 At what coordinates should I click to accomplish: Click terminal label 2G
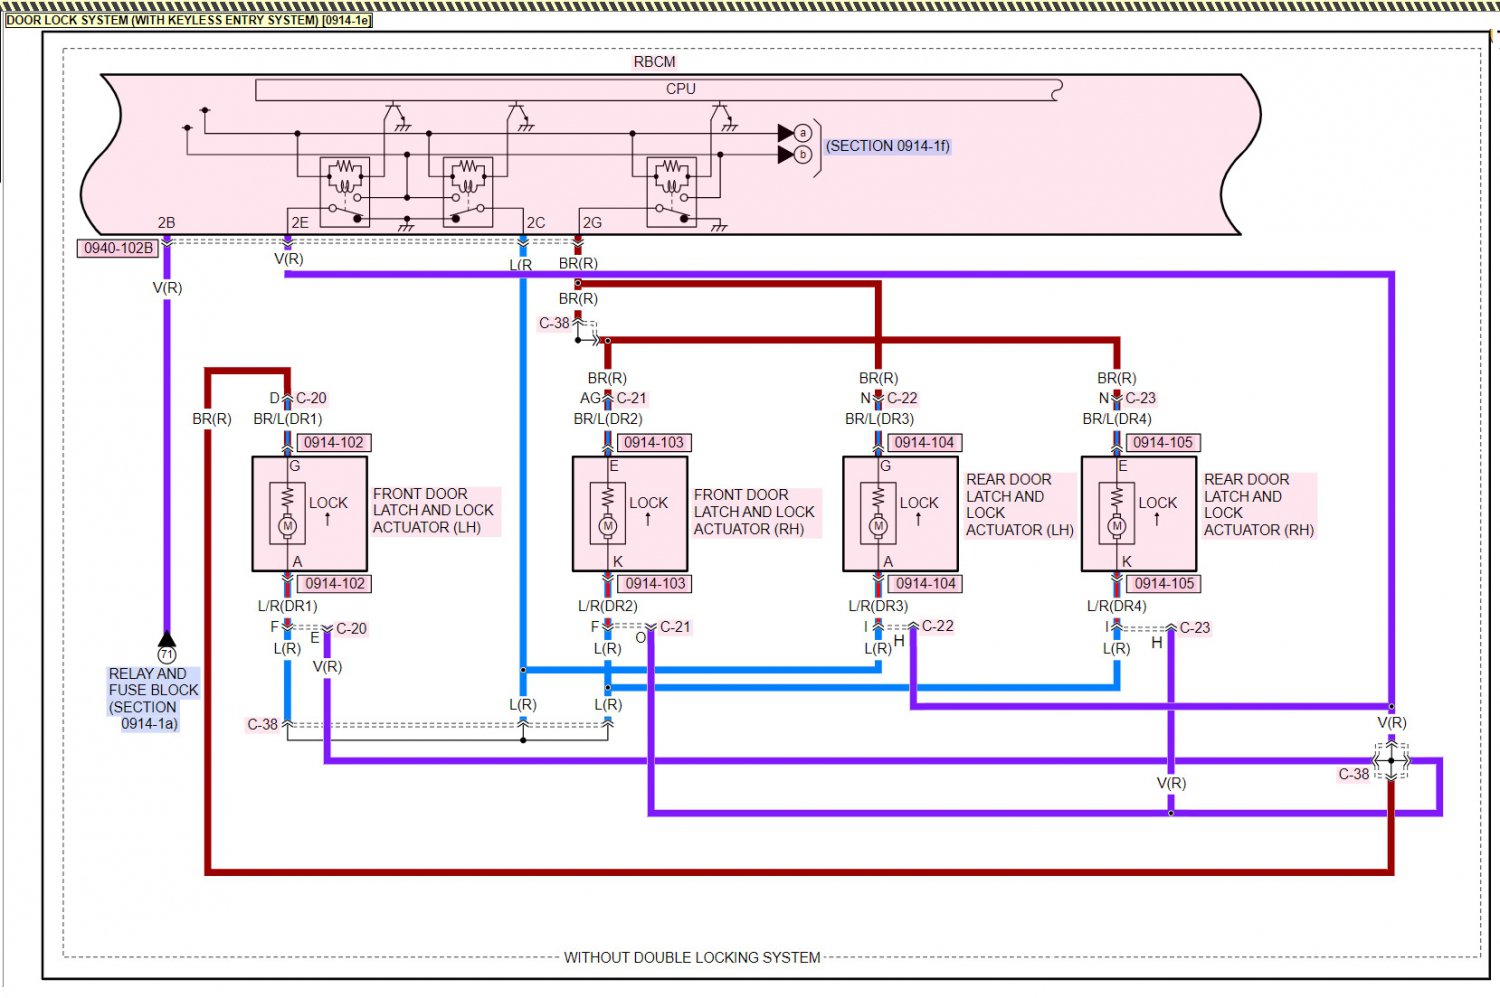(592, 223)
